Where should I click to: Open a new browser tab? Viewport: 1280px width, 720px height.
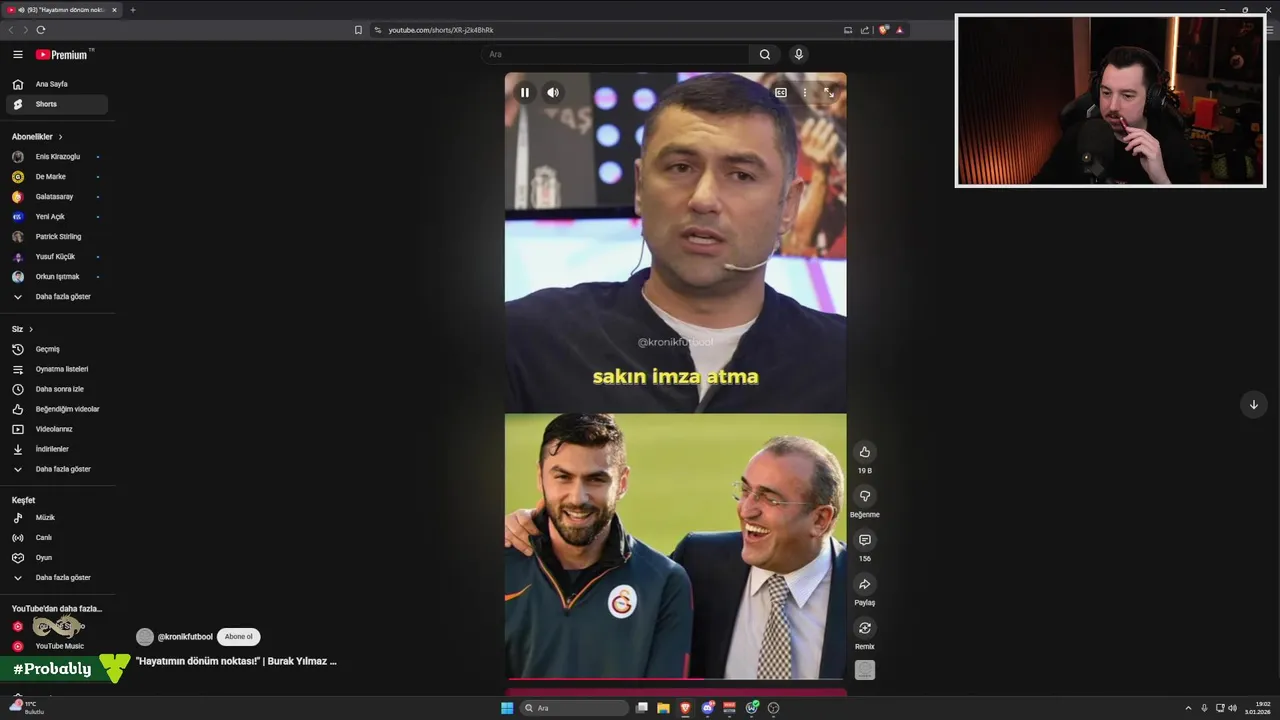[133, 10]
